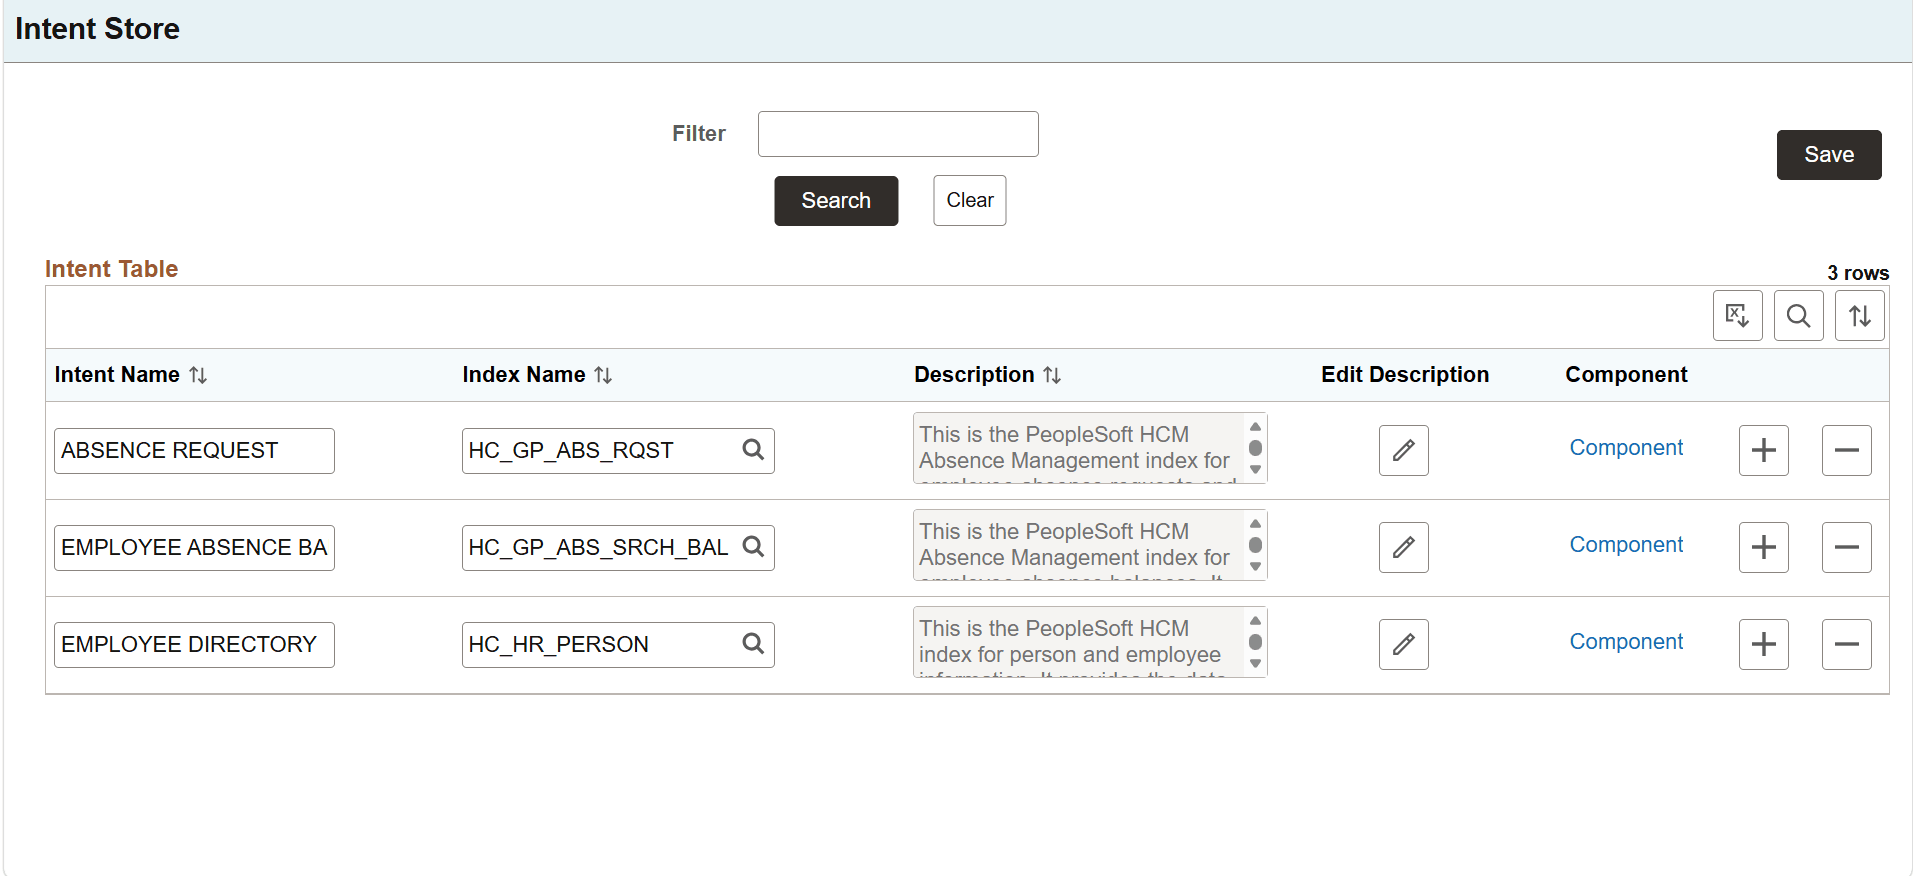This screenshot has width=1916, height=876.
Task: Select the EMPLOYEE ABSENCE BA intent name field
Action: click(194, 548)
